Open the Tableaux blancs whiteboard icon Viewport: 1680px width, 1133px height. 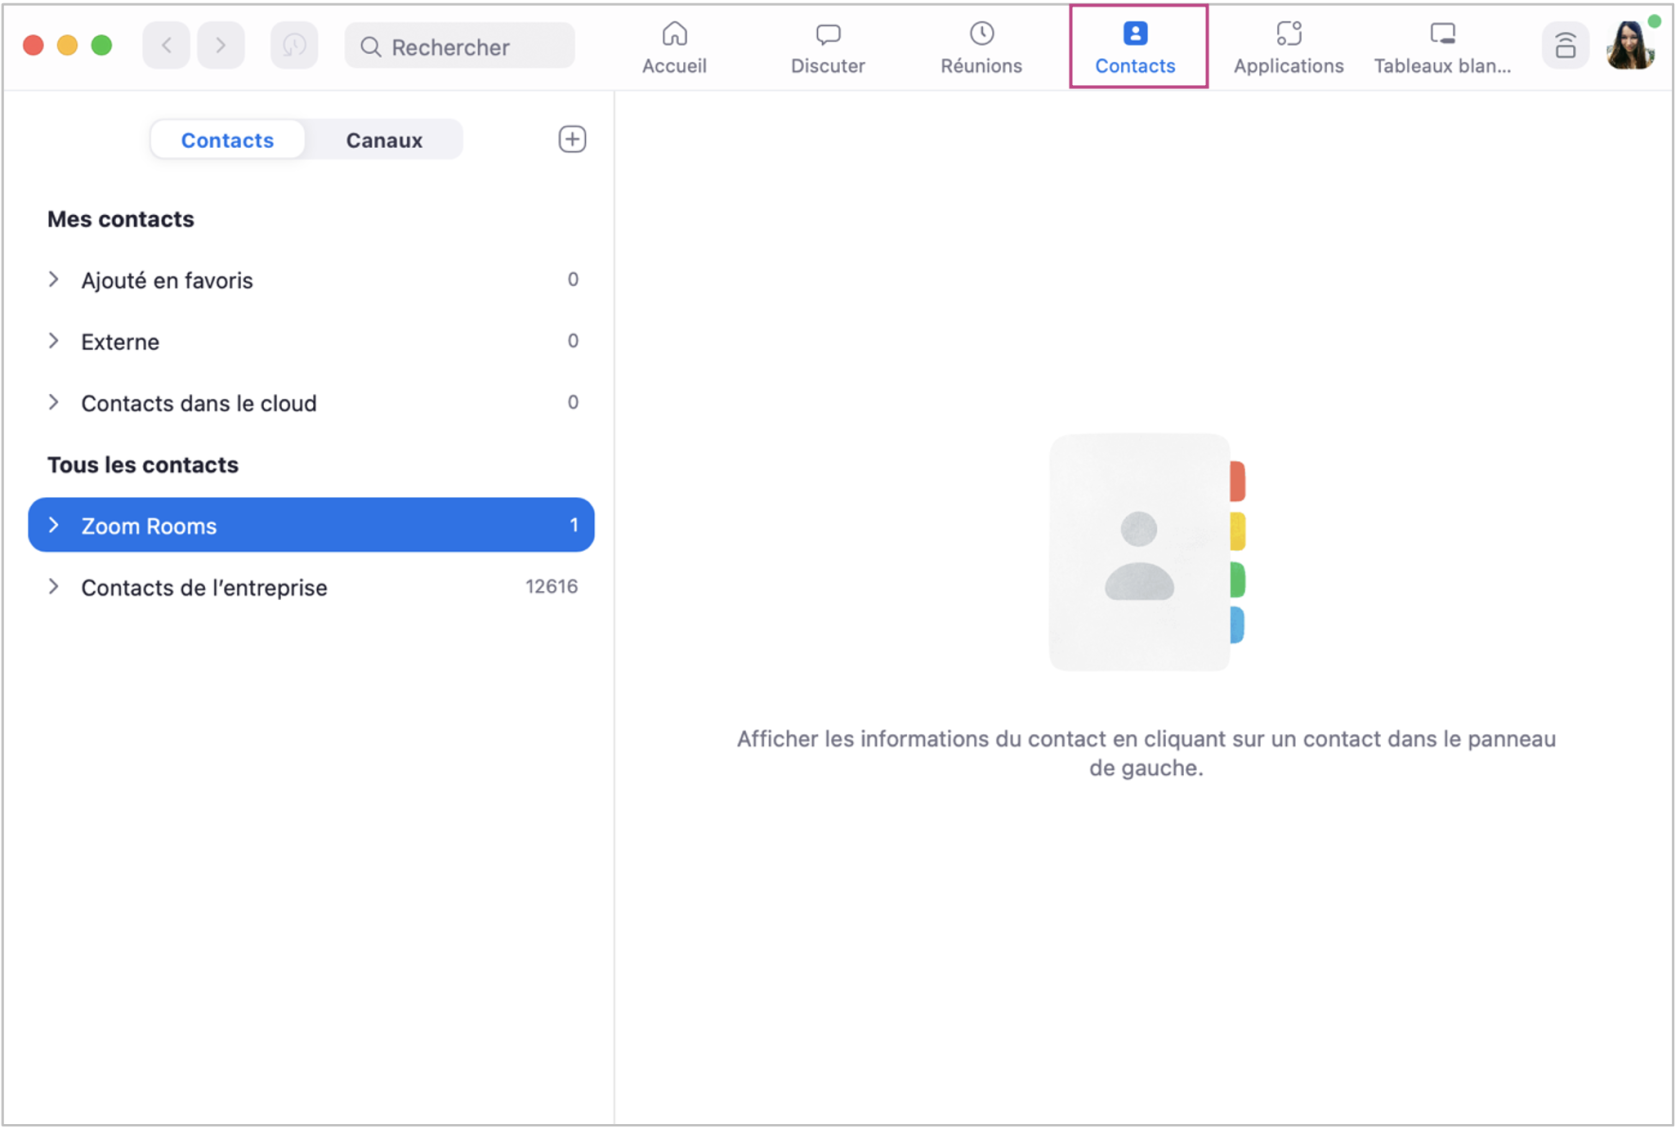coord(1441,35)
